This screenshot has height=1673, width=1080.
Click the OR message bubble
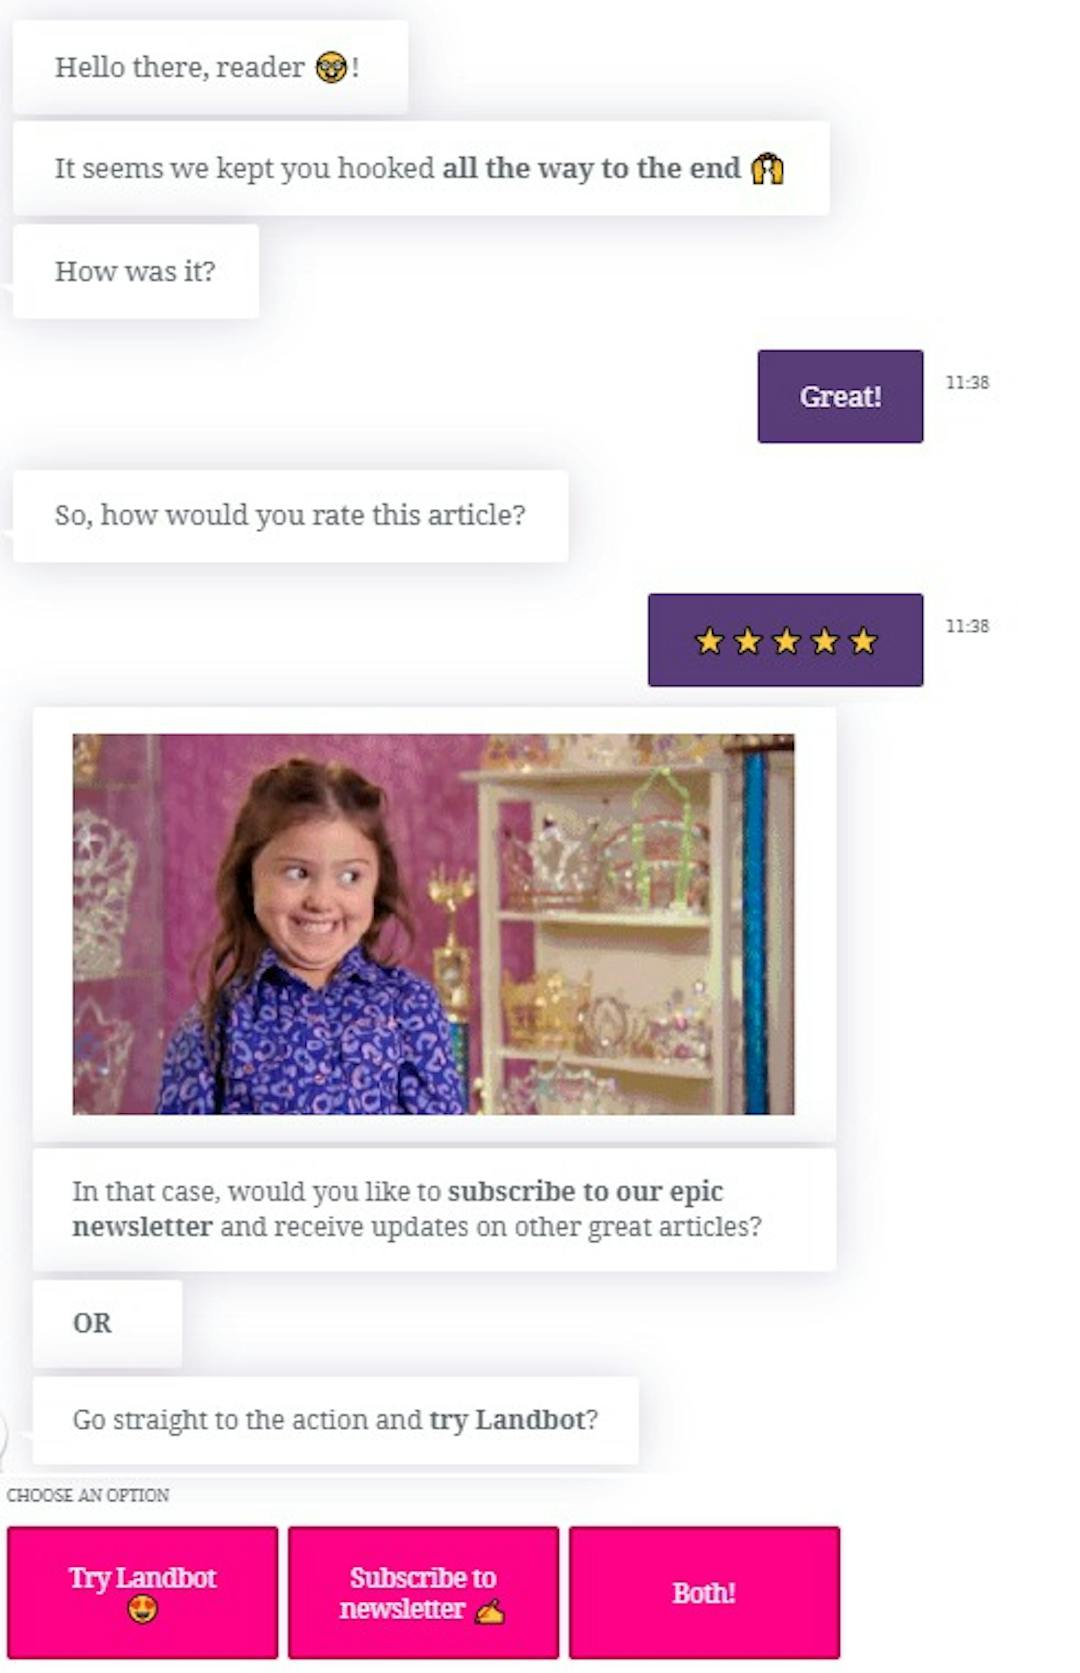tap(107, 1323)
